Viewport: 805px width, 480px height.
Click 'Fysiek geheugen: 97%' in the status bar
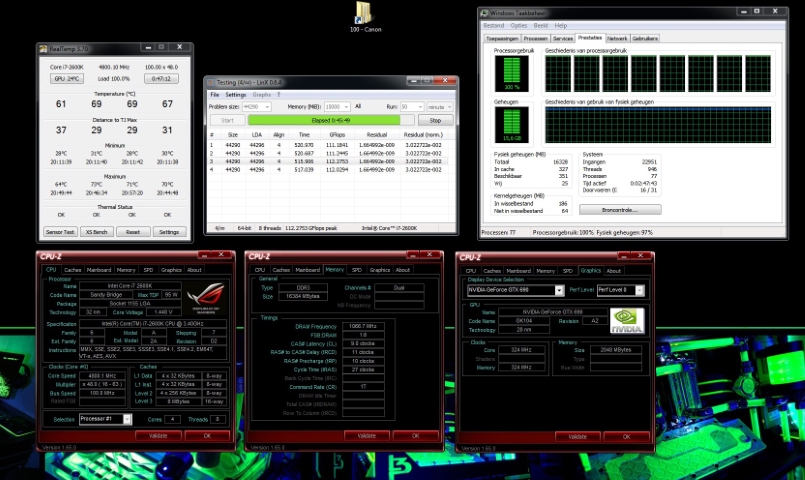(625, 233)
